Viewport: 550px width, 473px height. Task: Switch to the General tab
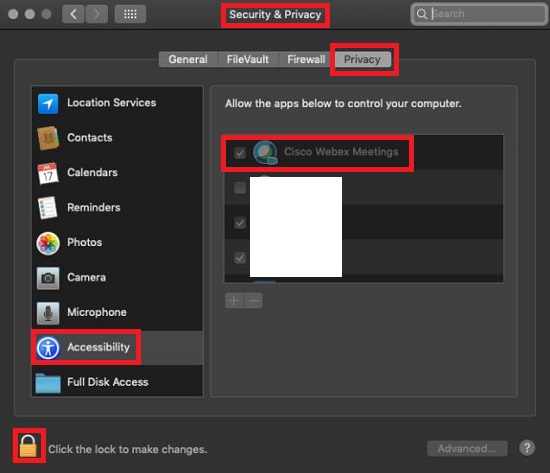[x=188, y=59]
